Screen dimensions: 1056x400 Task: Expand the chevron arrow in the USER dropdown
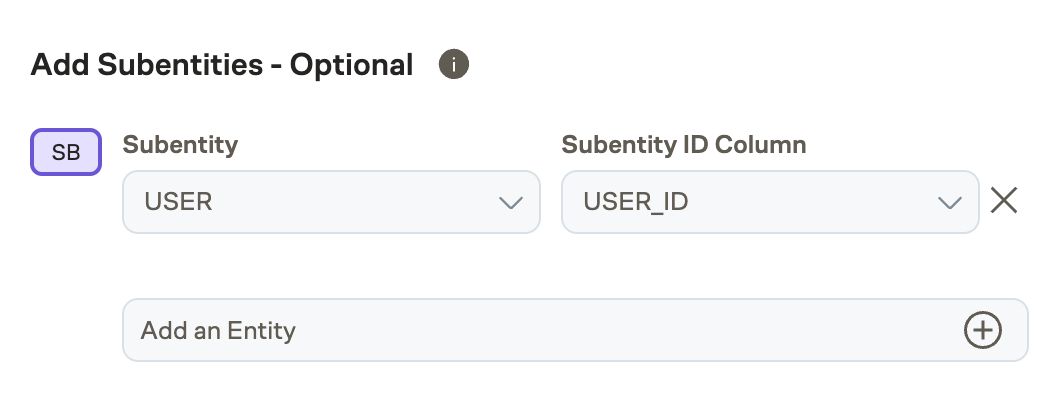[510, 202]
